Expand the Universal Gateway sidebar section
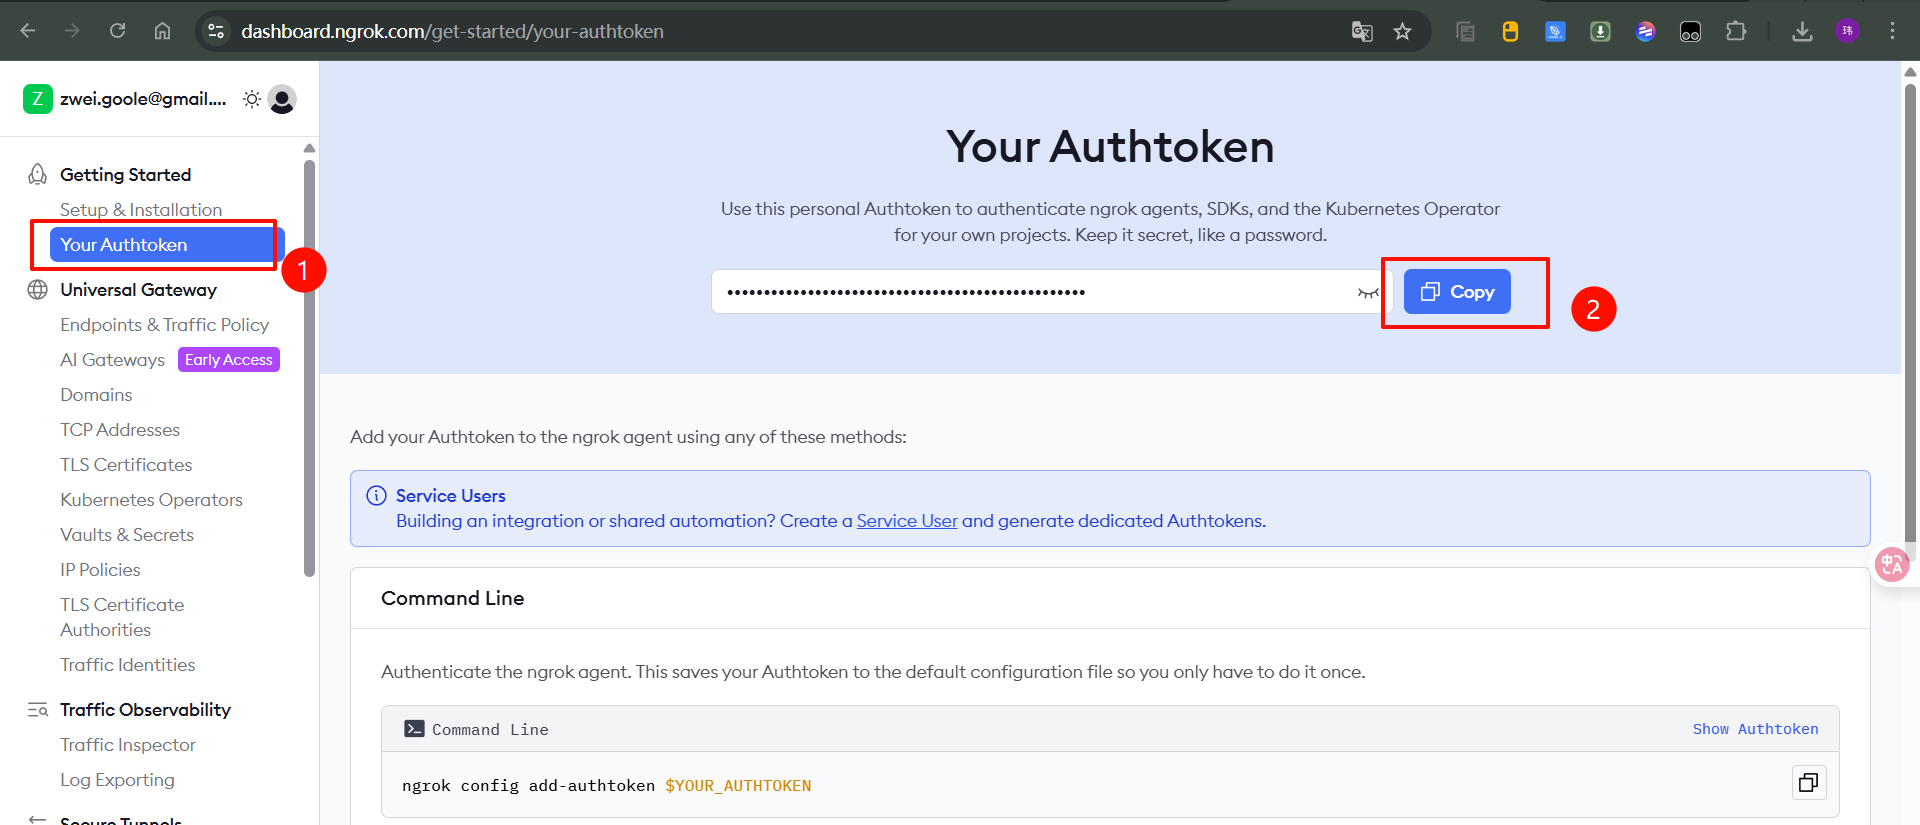This screenshot has height=825, width=1920. [138, 290]
